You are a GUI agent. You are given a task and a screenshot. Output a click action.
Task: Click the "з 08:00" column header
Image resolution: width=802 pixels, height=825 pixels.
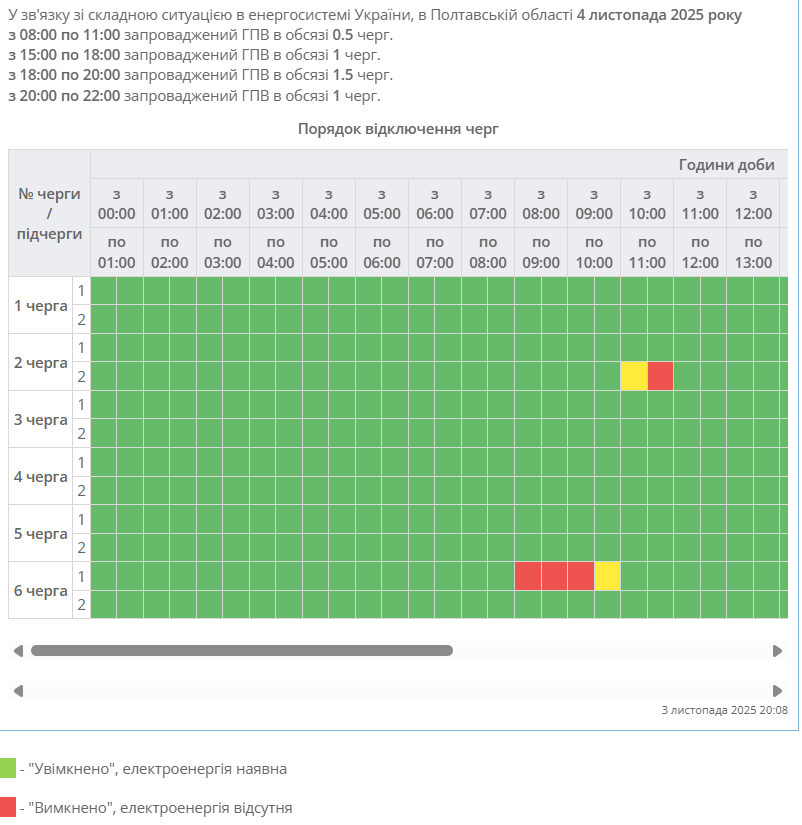click(x=541, y=203)
